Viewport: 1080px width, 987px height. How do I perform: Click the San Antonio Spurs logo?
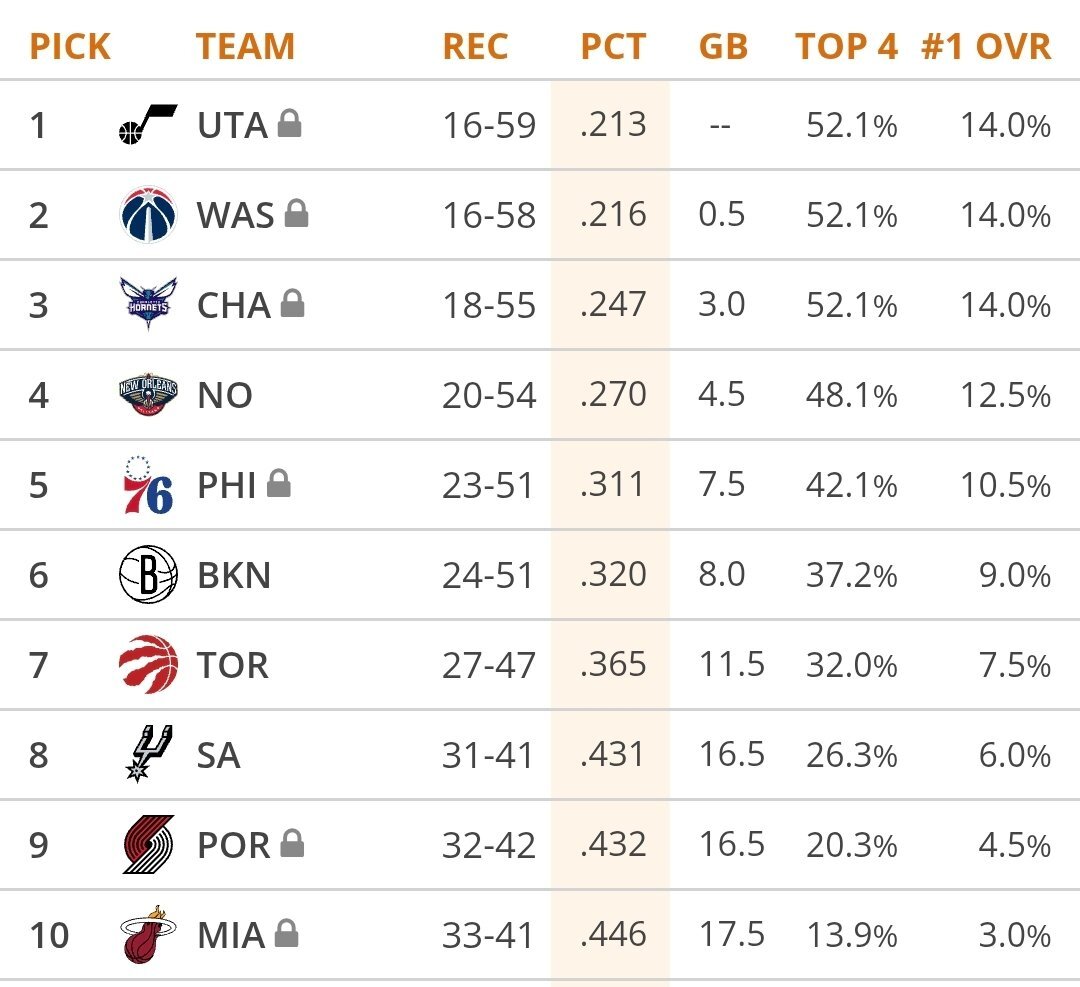pyautogui.click(x=148, y=755)
